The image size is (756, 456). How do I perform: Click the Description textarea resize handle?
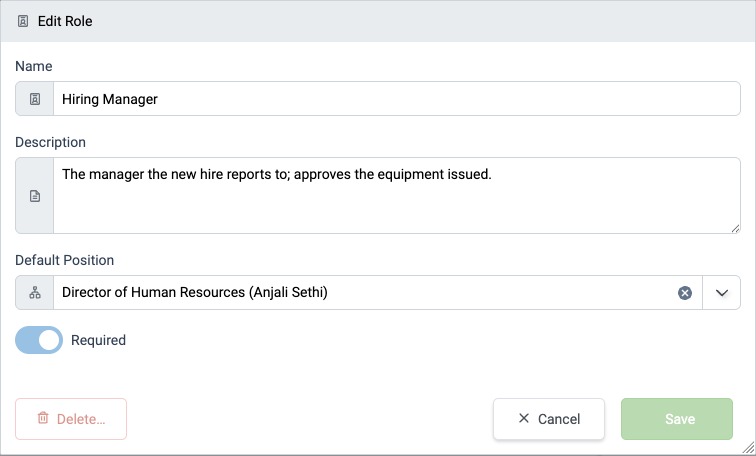click(735, 228)
